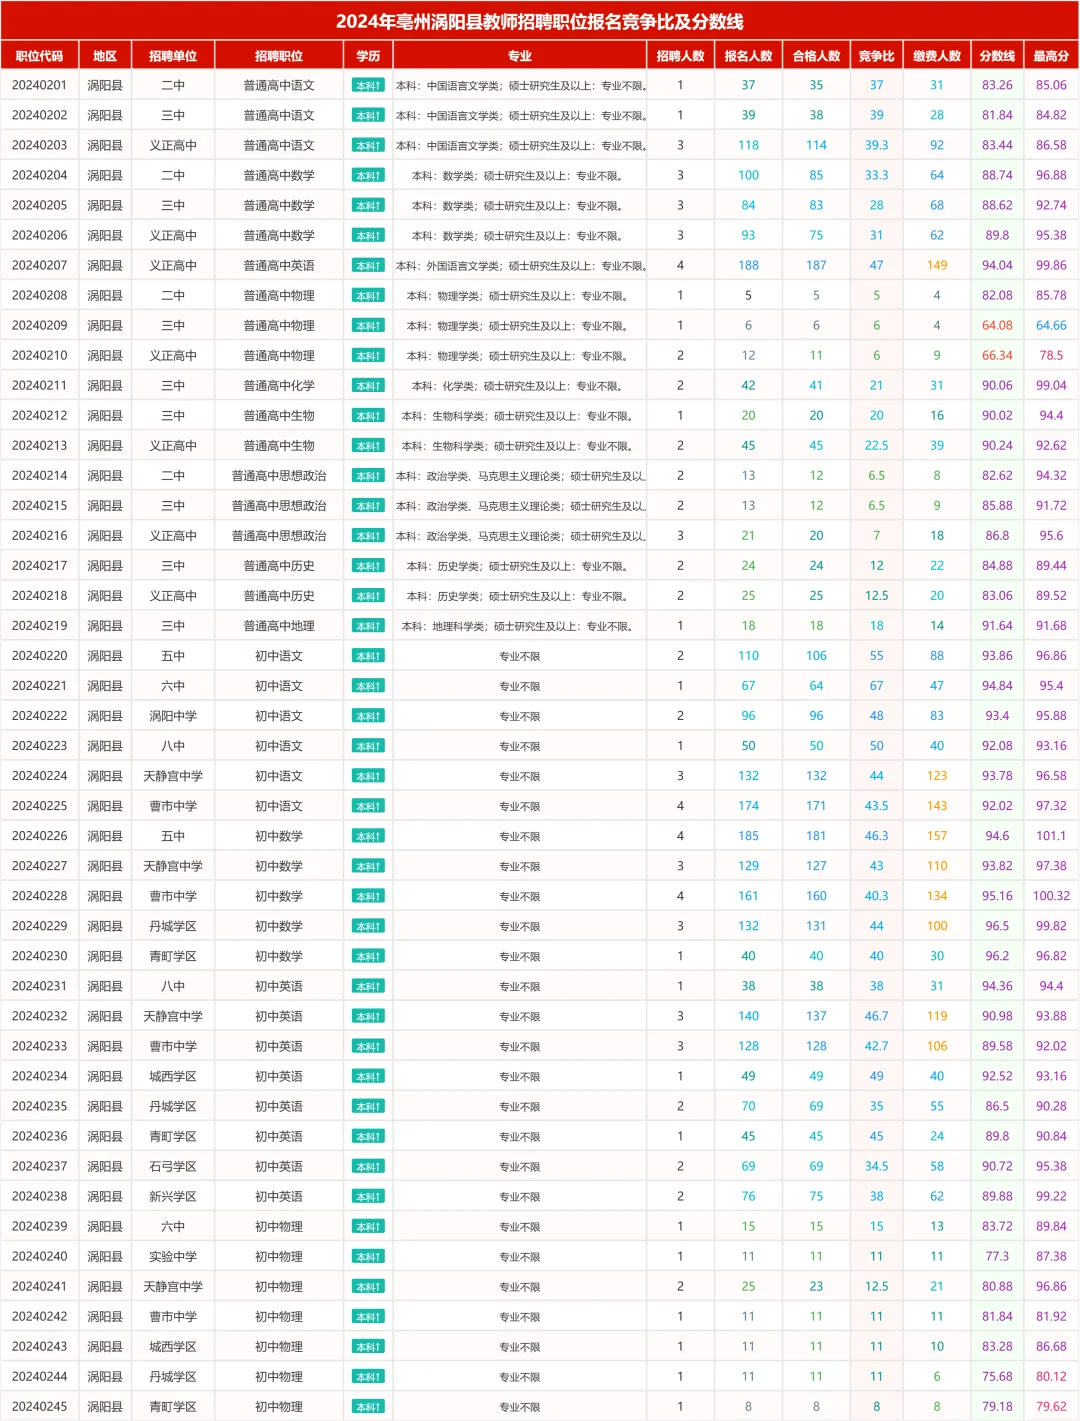Click score line 75.68 in row 20240244
This screenshot has height=1421, width=1080.
pos(997,1376)
